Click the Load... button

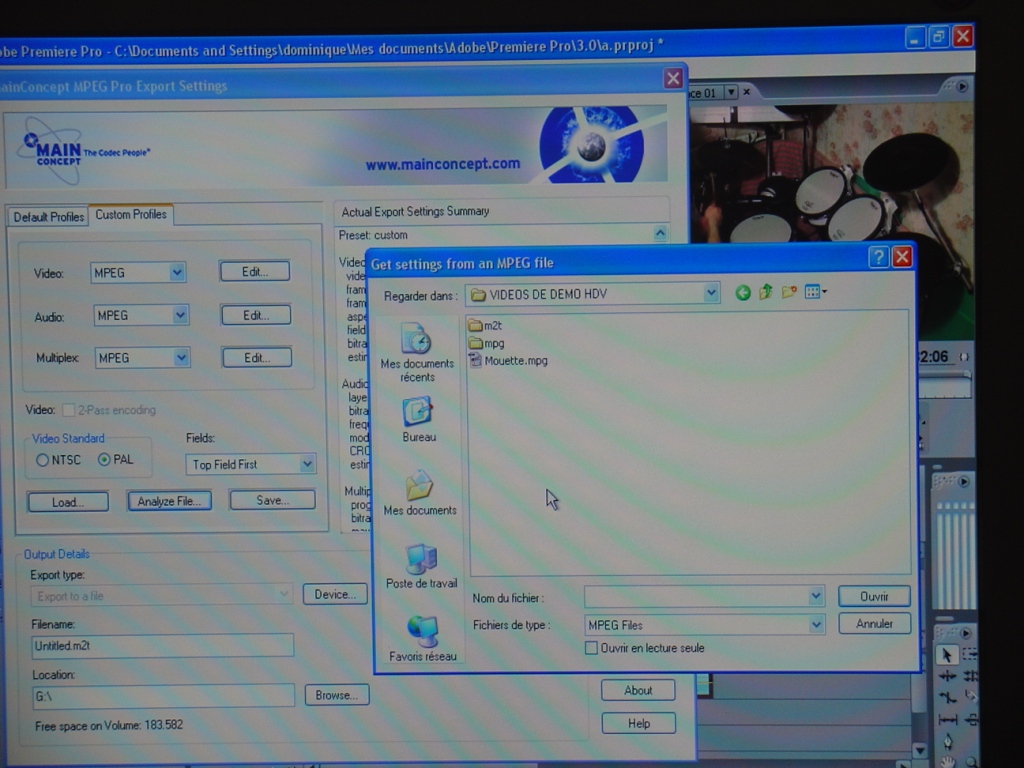click(x=68, y=502)
